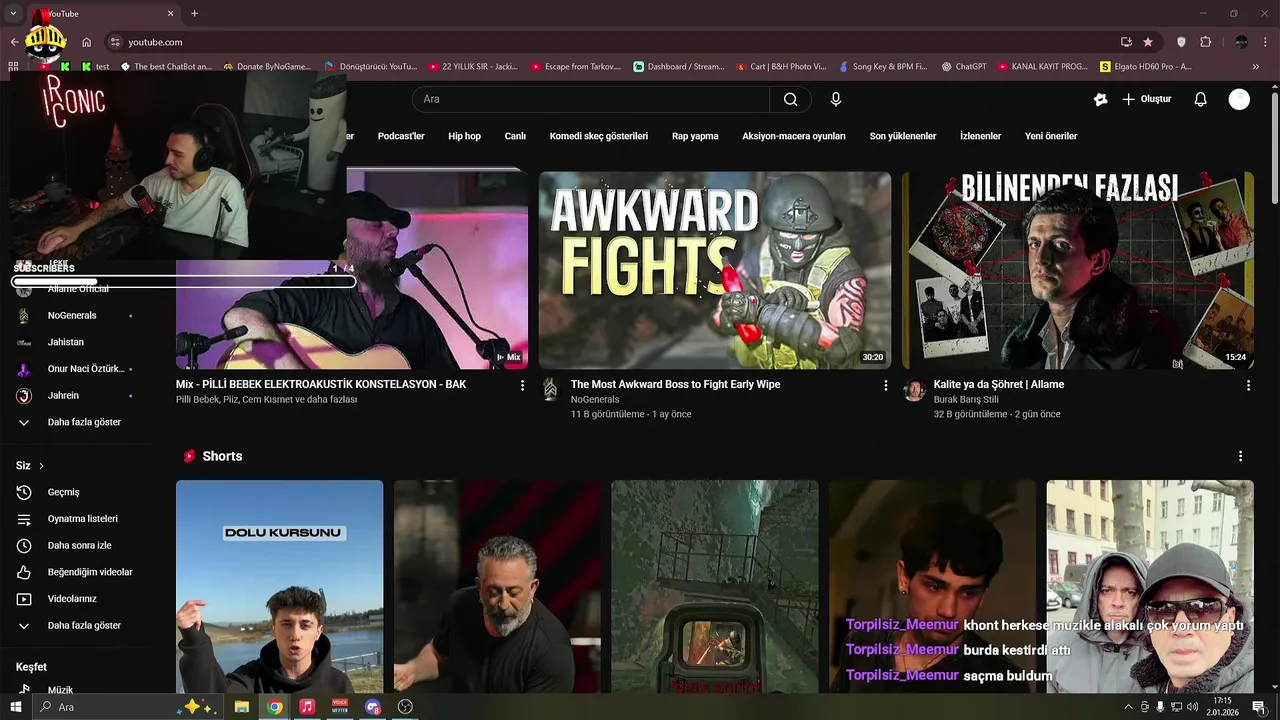Image resolution: width=1280 pixels, height=720 pixels.
Task: Bookmark page with Chrome star icon
Action: (1148, 42)
